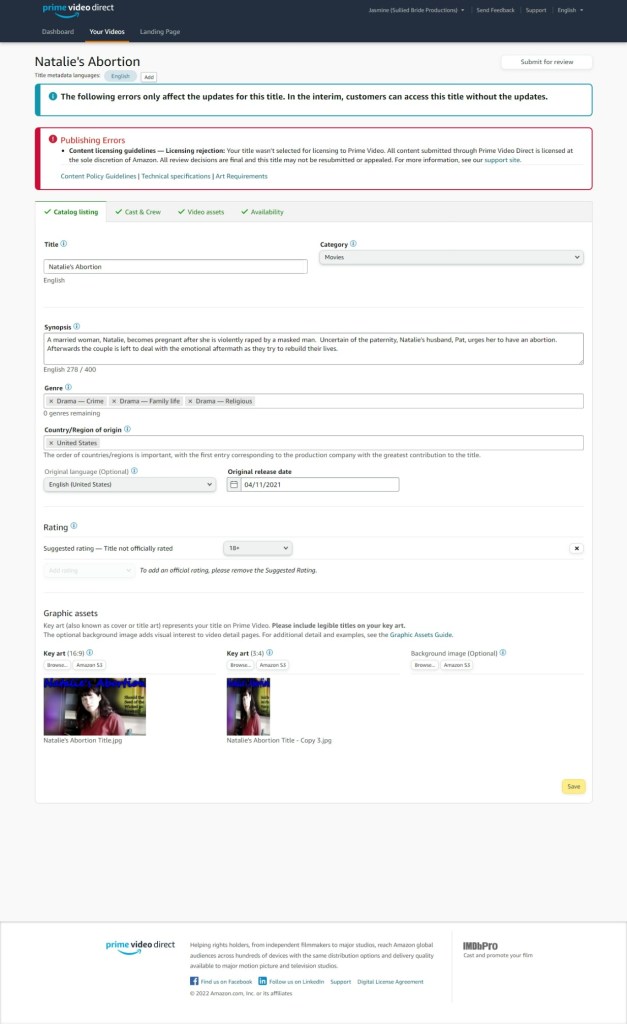Open the Category dropdown showing Movies
627x1024 pixels.
coord(451,258)
